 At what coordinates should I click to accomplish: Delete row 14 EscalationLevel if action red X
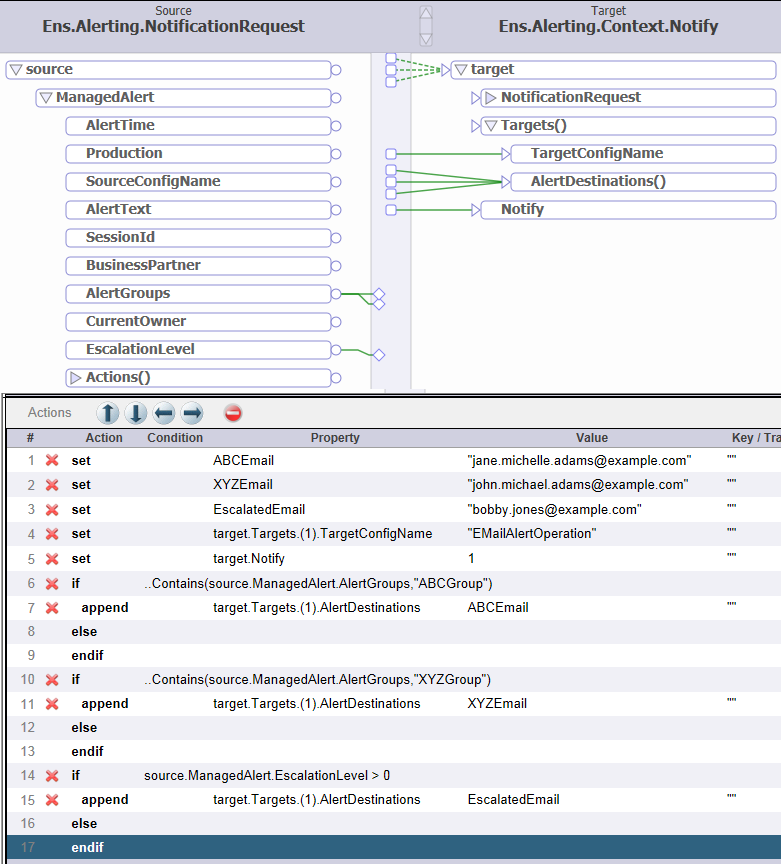click(x=52, y=776)
